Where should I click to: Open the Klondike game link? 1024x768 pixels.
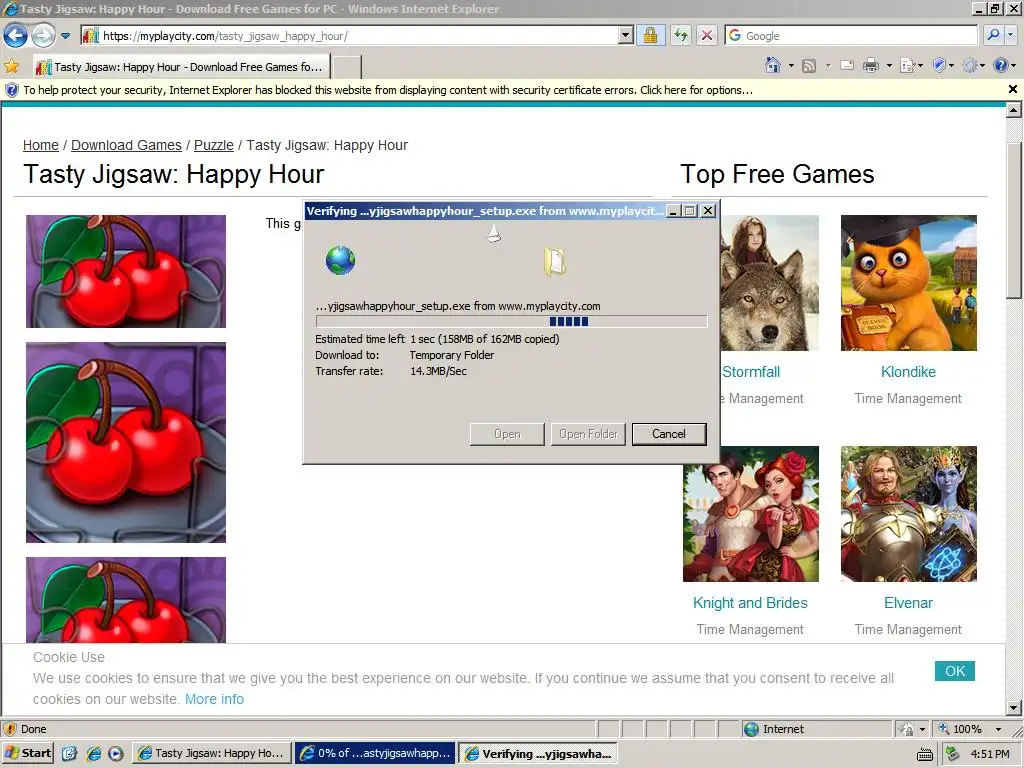908,372
